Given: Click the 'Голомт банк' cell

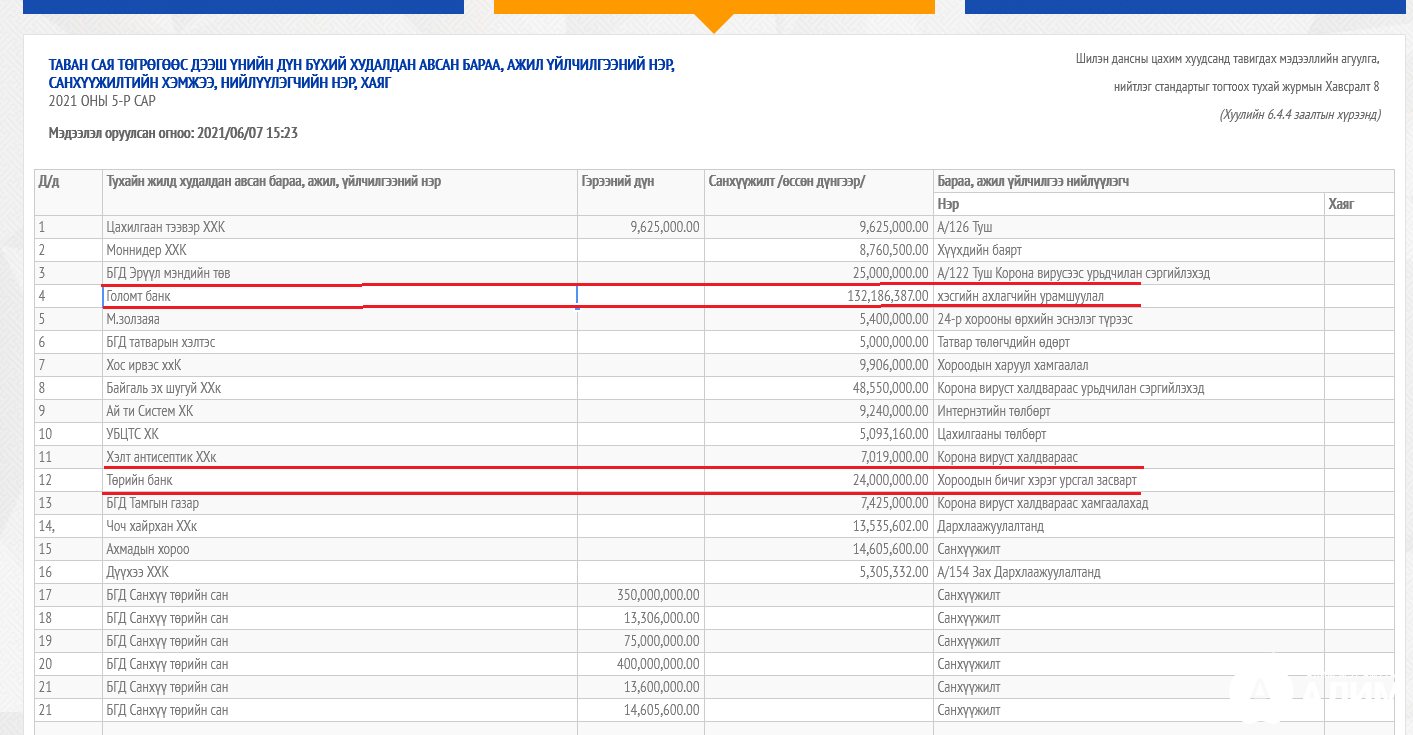Looking at the screenshot, I should tap(340, 296).
